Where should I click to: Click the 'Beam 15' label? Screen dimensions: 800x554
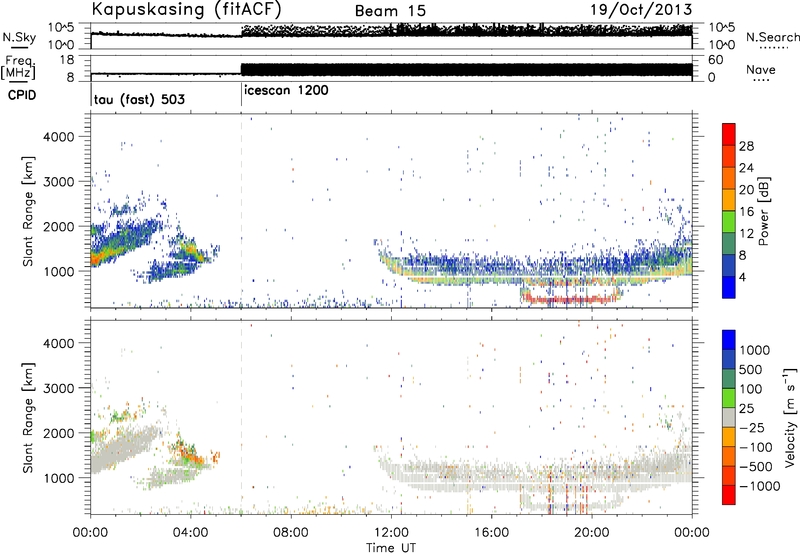click(x=390, y=11)
